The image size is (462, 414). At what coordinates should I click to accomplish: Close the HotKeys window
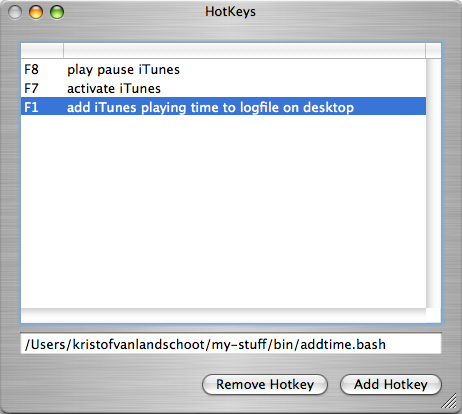click(x=15, y=12)
